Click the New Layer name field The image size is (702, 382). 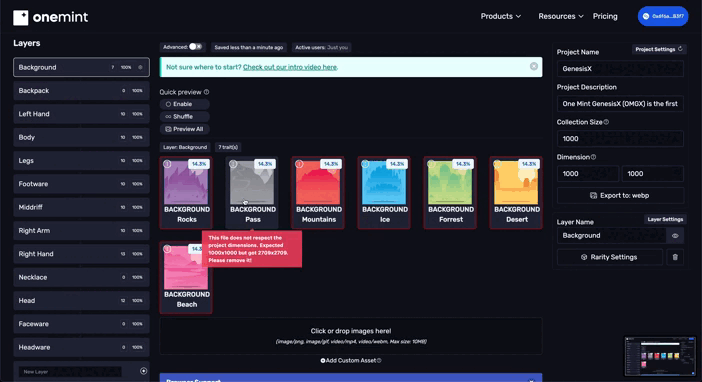(x=70, y=371)
